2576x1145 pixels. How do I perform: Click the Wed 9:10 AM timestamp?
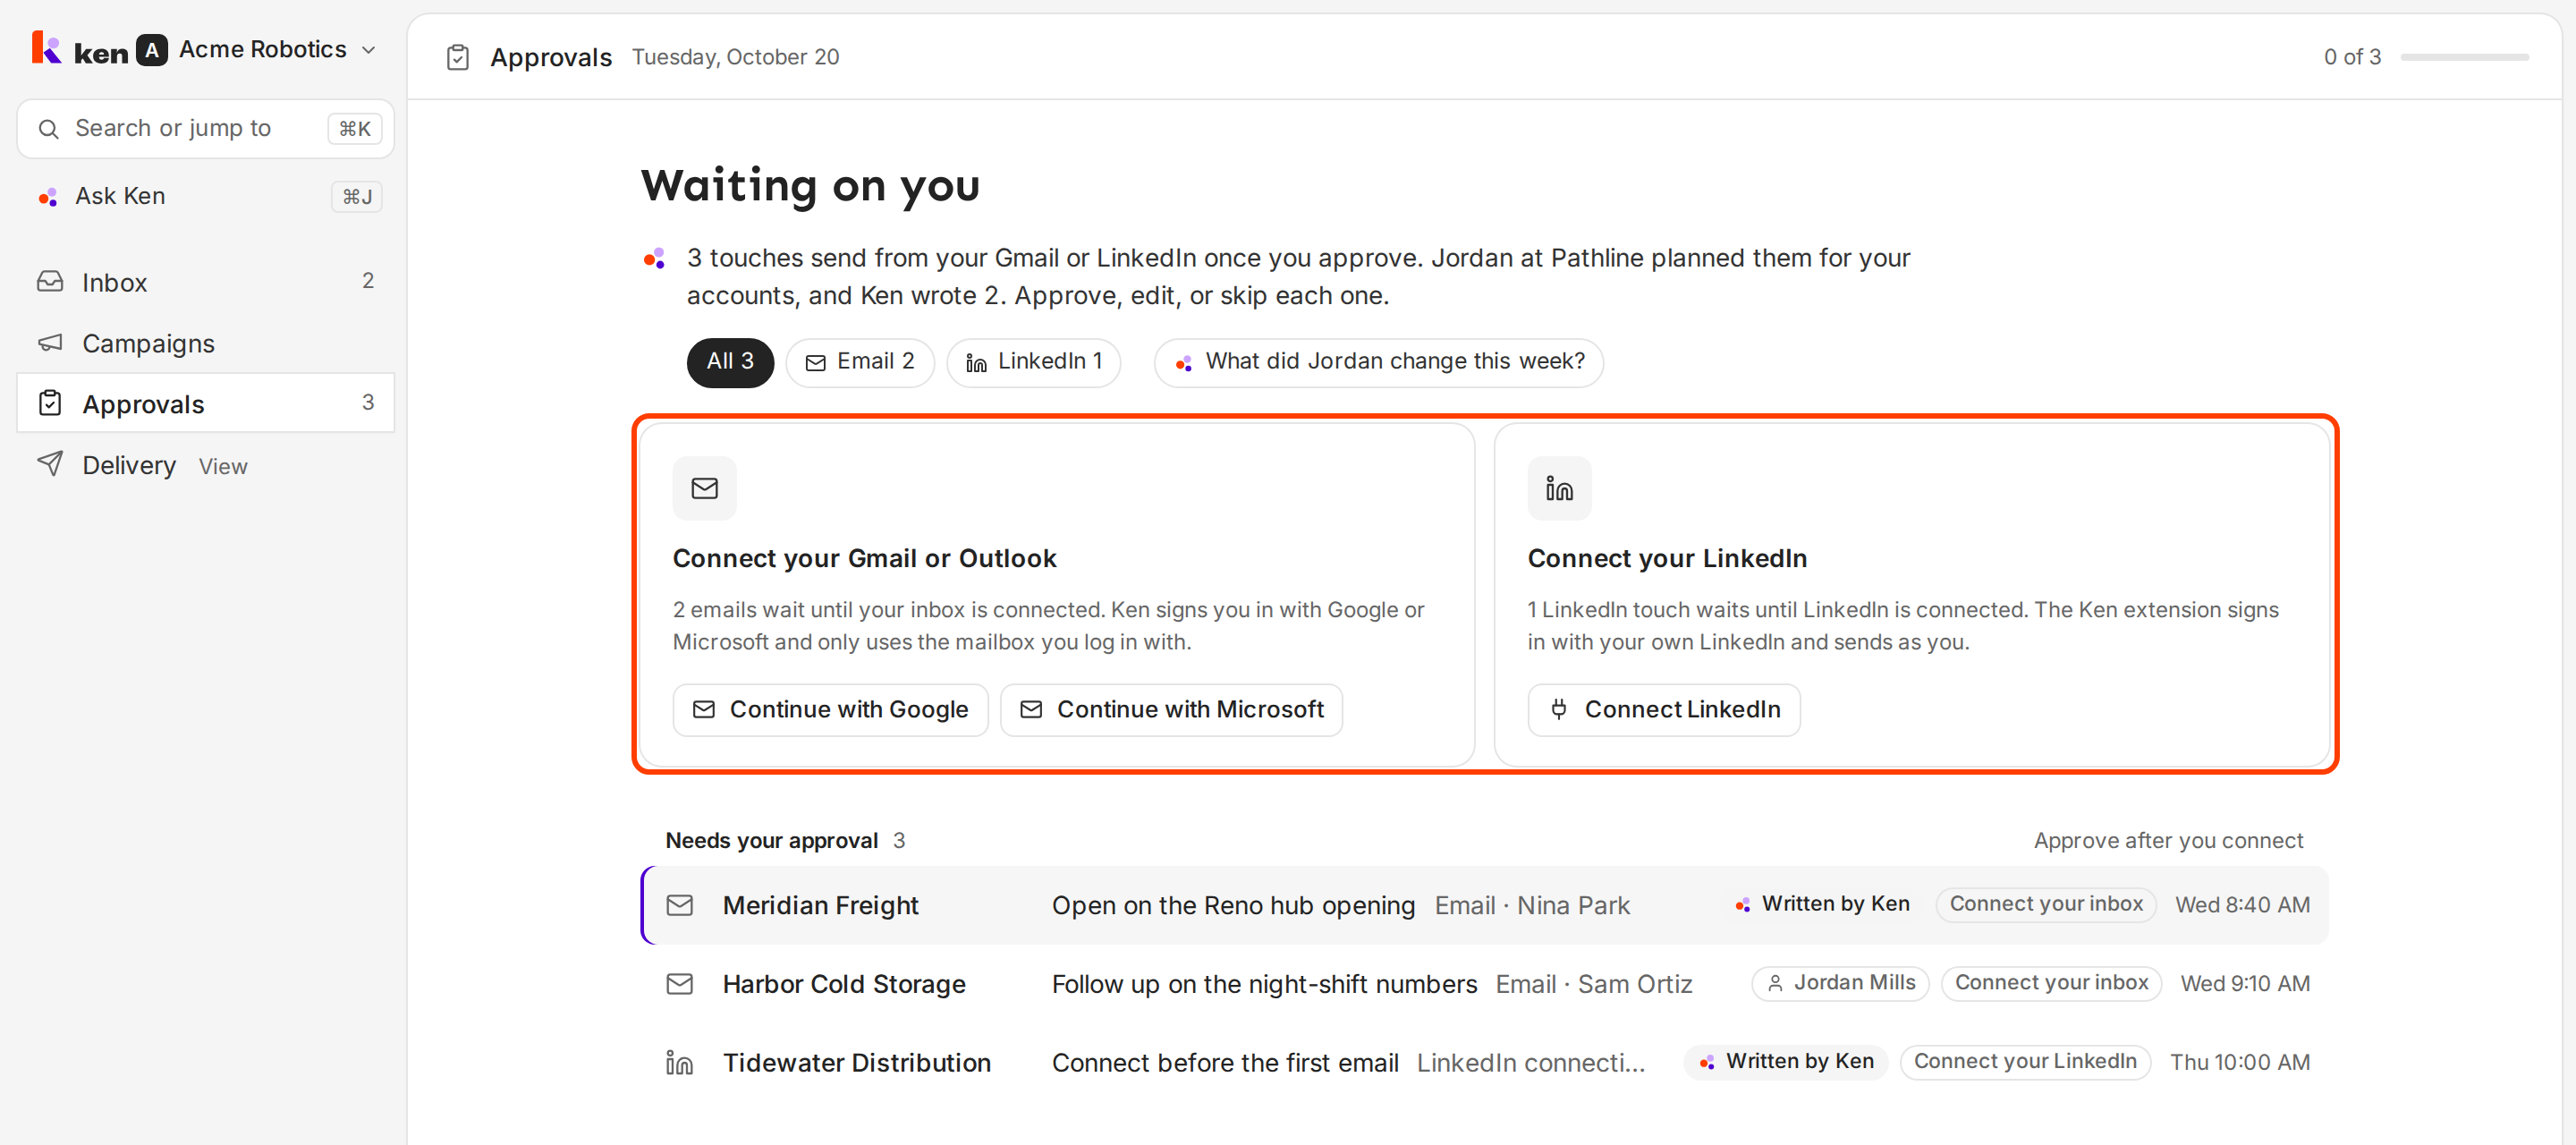click(2246, 985)
